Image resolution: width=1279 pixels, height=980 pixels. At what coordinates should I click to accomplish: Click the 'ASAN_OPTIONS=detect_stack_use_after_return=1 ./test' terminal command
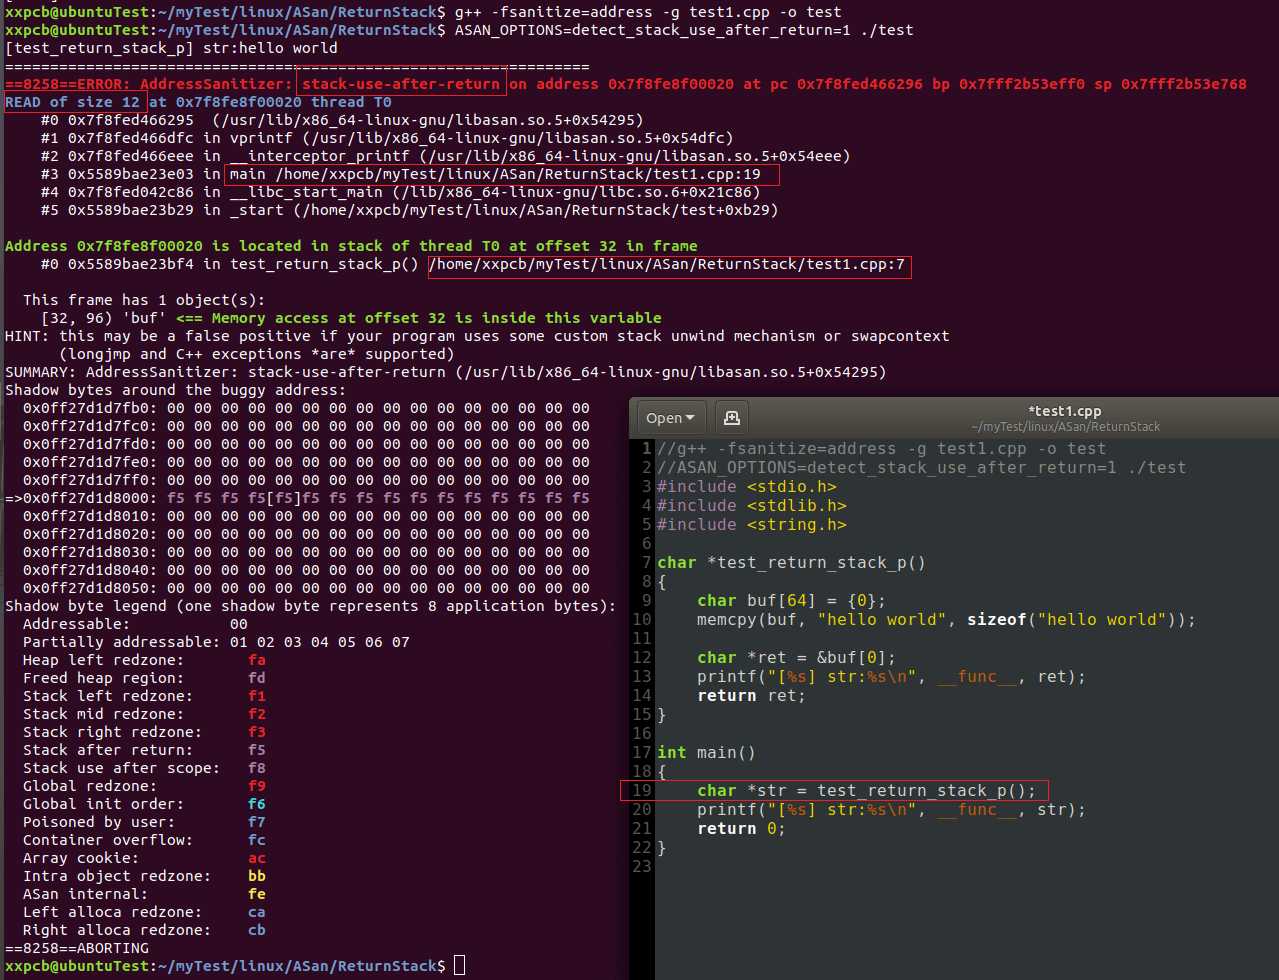(683, 30)
